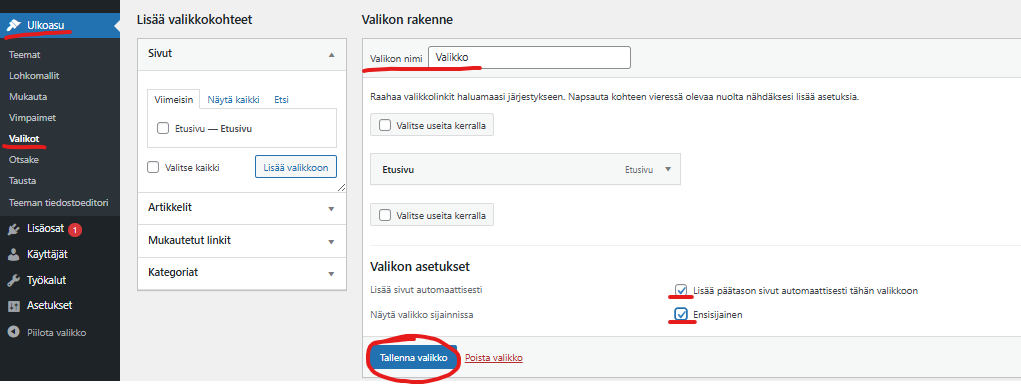
Task: Click the Ulkoasu menu label
Action: (46, 25)
